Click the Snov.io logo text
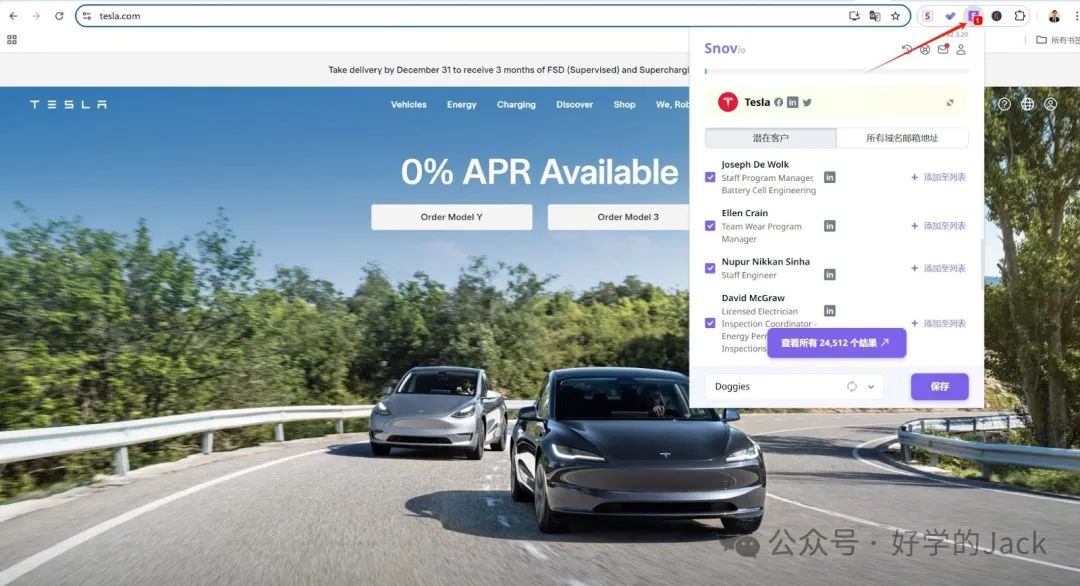Viewport: 1080px width, 586px height. point(725,48)
